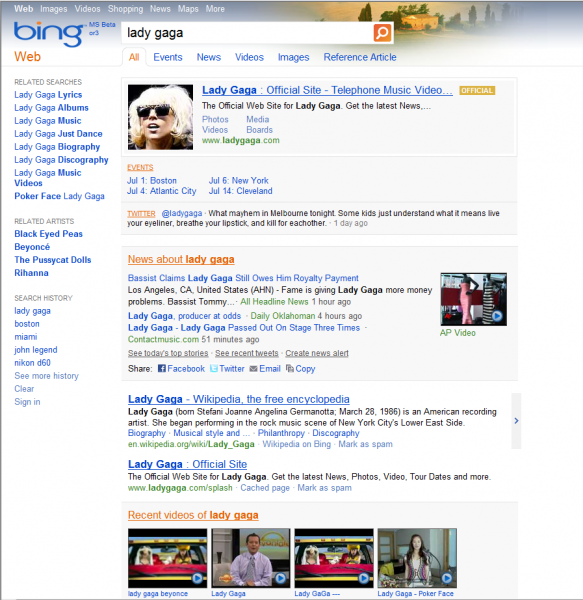This screenshot has width=583, height=600.
Task: Open the Photos sublink of official site
Action: click(x=215, y=120)
